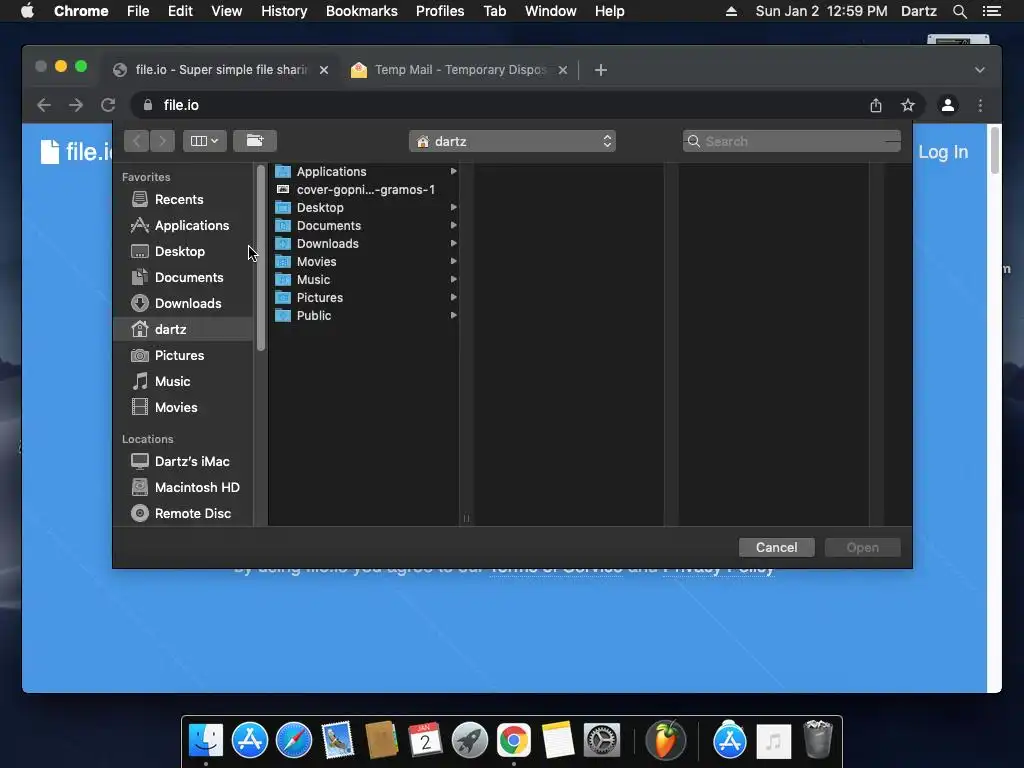This screenshot has width=1024, height=768.
Task: Open the column view options dropdown
Action: click(x=204, y=140)
